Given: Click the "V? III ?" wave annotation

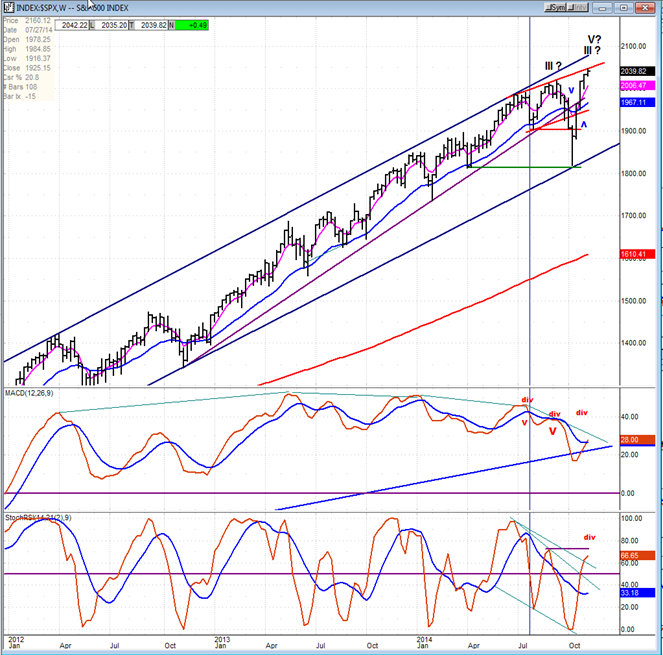Looking at the screenshot, I should click(x=591, y=44).
